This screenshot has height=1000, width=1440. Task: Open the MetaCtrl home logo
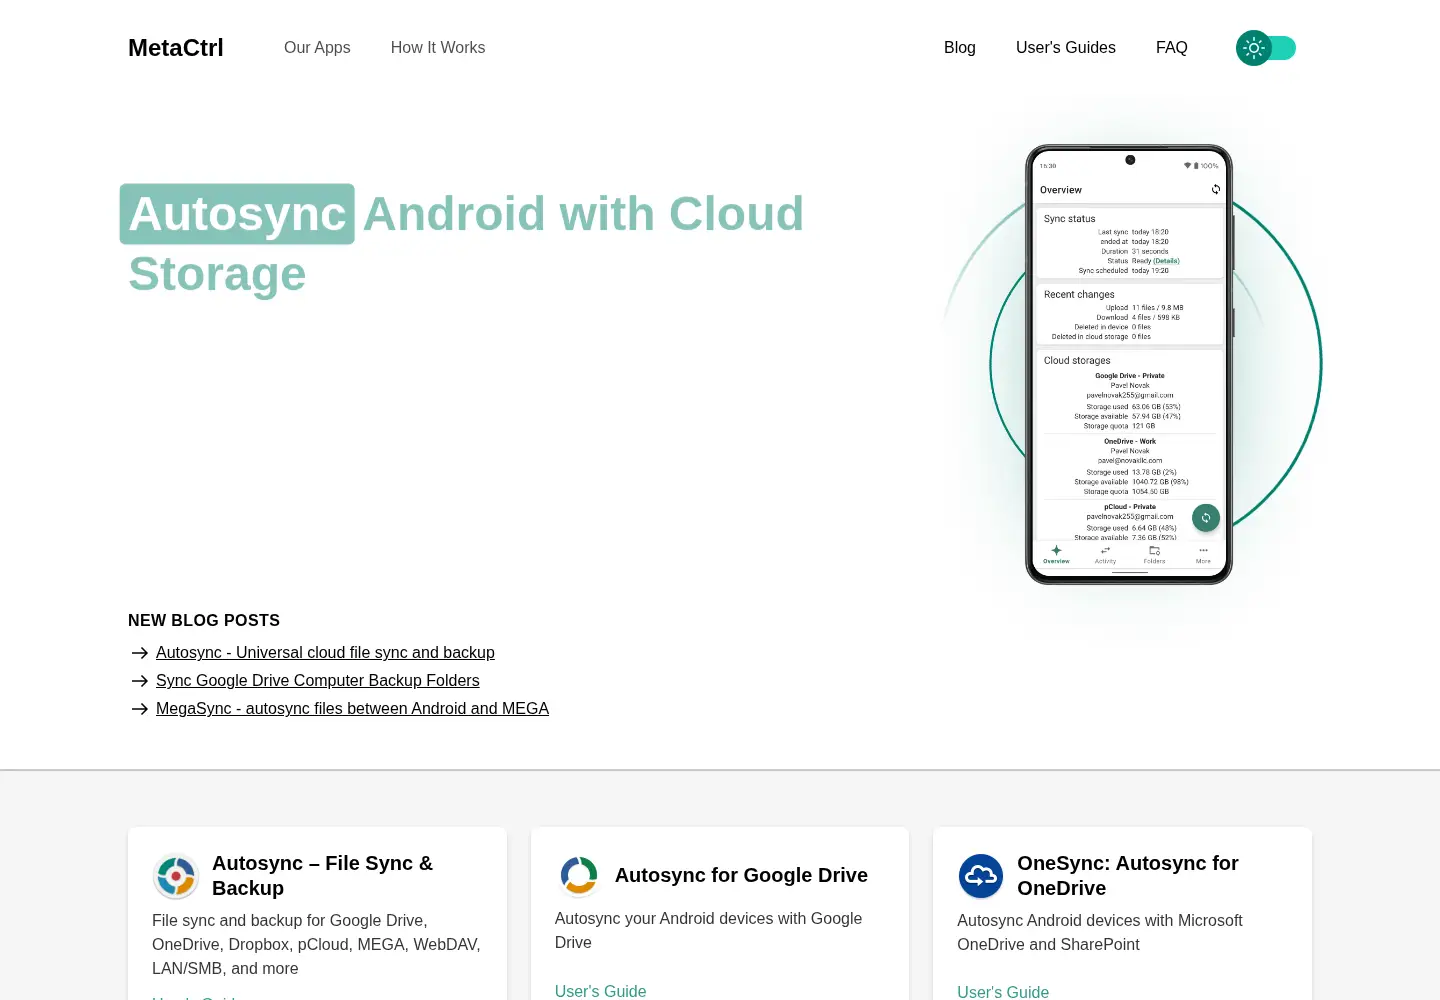(x=176, y=48)
